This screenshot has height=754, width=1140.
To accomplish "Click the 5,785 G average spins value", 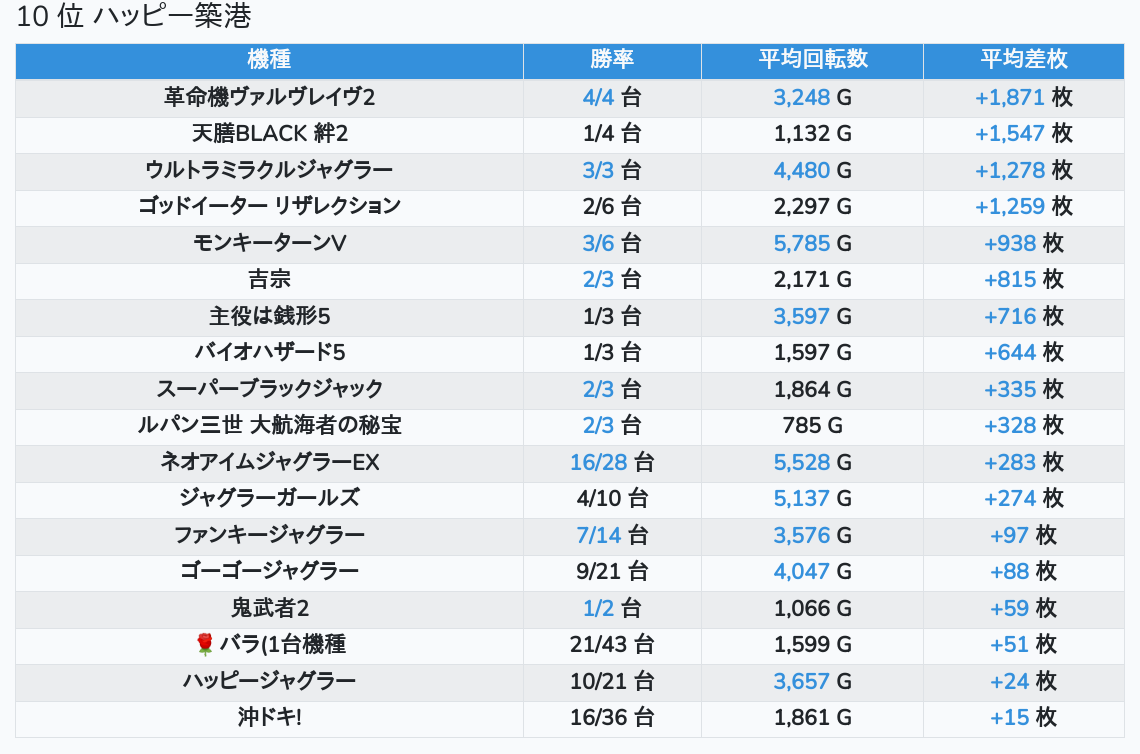I will point(812,243).
